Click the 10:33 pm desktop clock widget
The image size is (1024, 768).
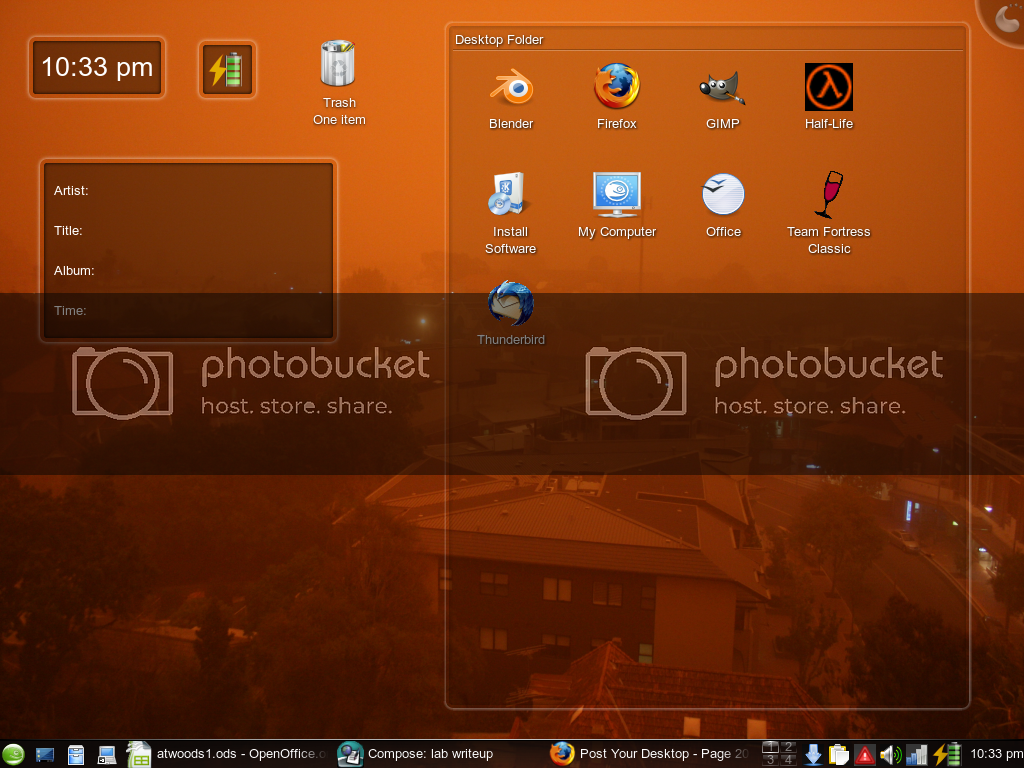(97, 68)
